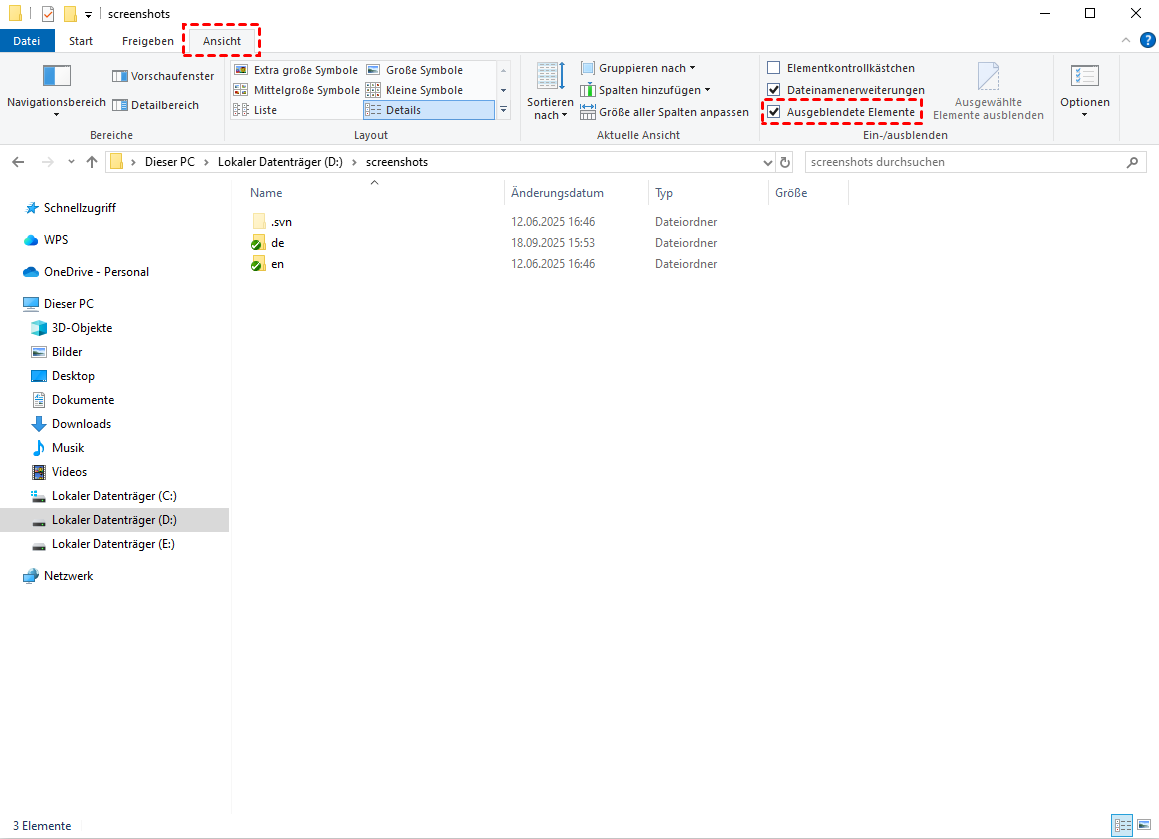Click the screenshots durchsuchen search field
The image size is (1159, 839).
965,162
